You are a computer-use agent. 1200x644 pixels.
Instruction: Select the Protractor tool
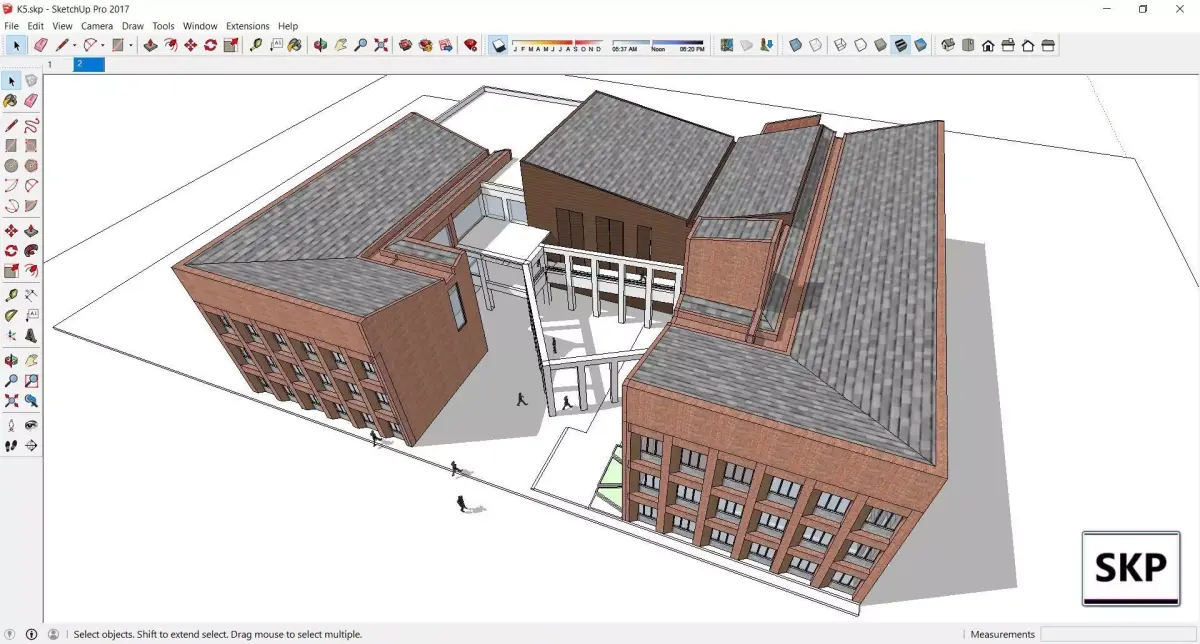tap(11, 315)
